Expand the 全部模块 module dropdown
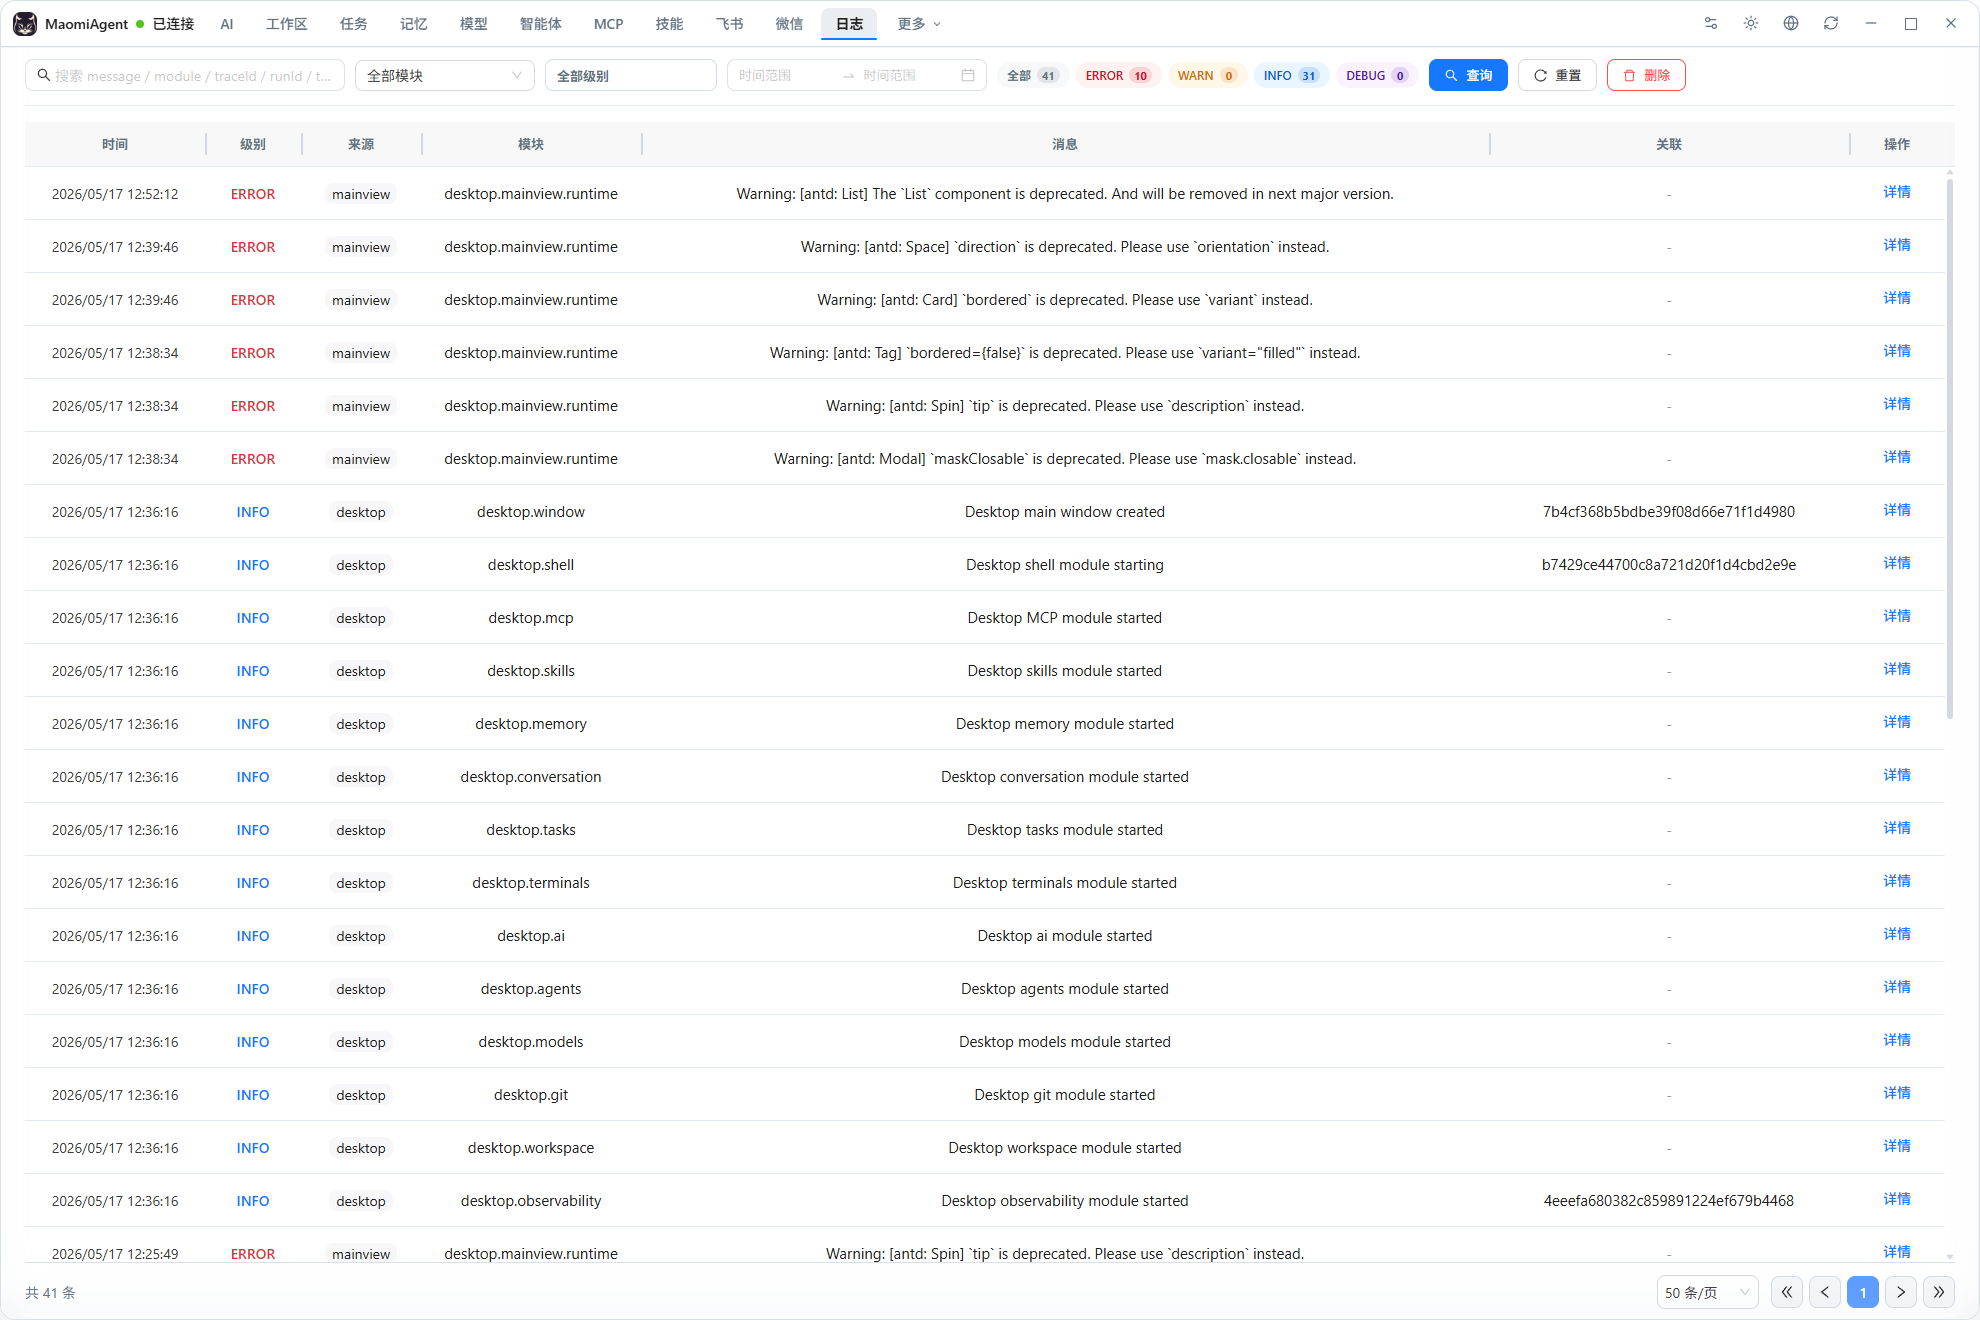The image size is (1980, 1320). point(445,75)
